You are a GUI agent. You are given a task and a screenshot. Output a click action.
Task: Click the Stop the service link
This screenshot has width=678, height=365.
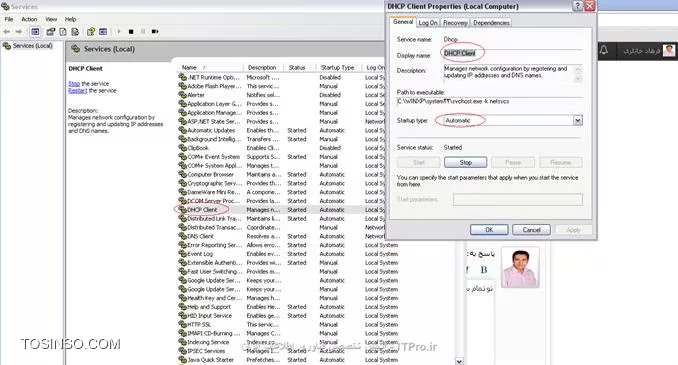74,83
